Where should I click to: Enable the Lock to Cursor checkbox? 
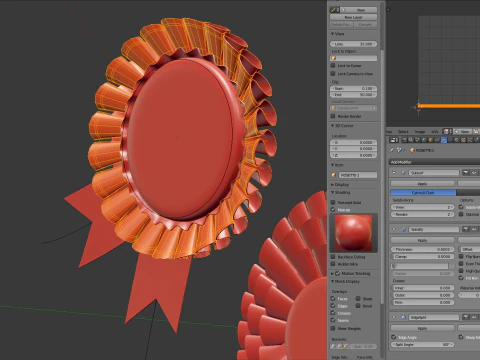tap(333, 66)
